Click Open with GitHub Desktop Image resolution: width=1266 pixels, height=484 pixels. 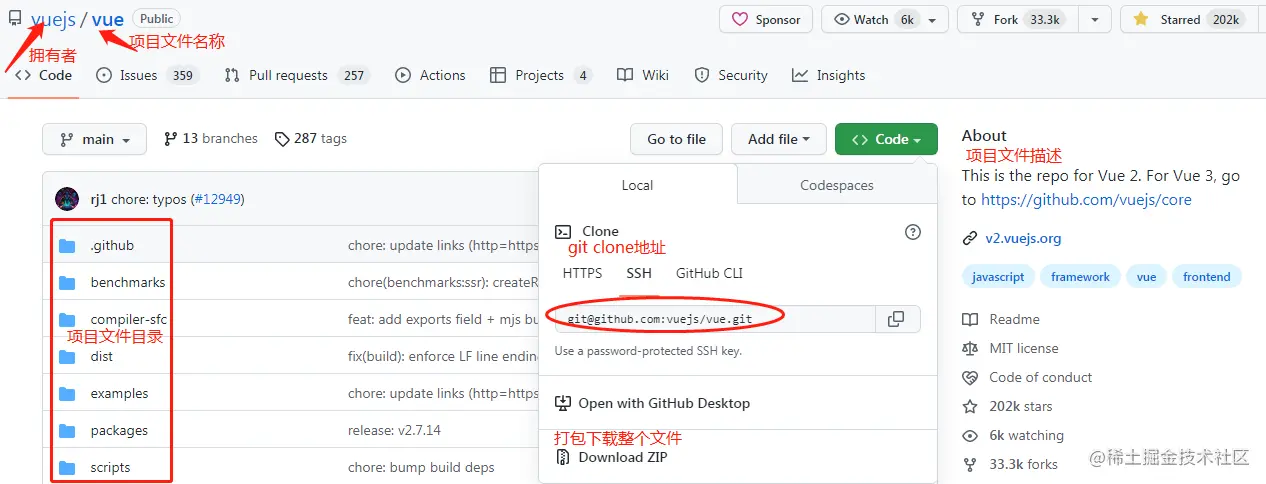coord(652,403)
